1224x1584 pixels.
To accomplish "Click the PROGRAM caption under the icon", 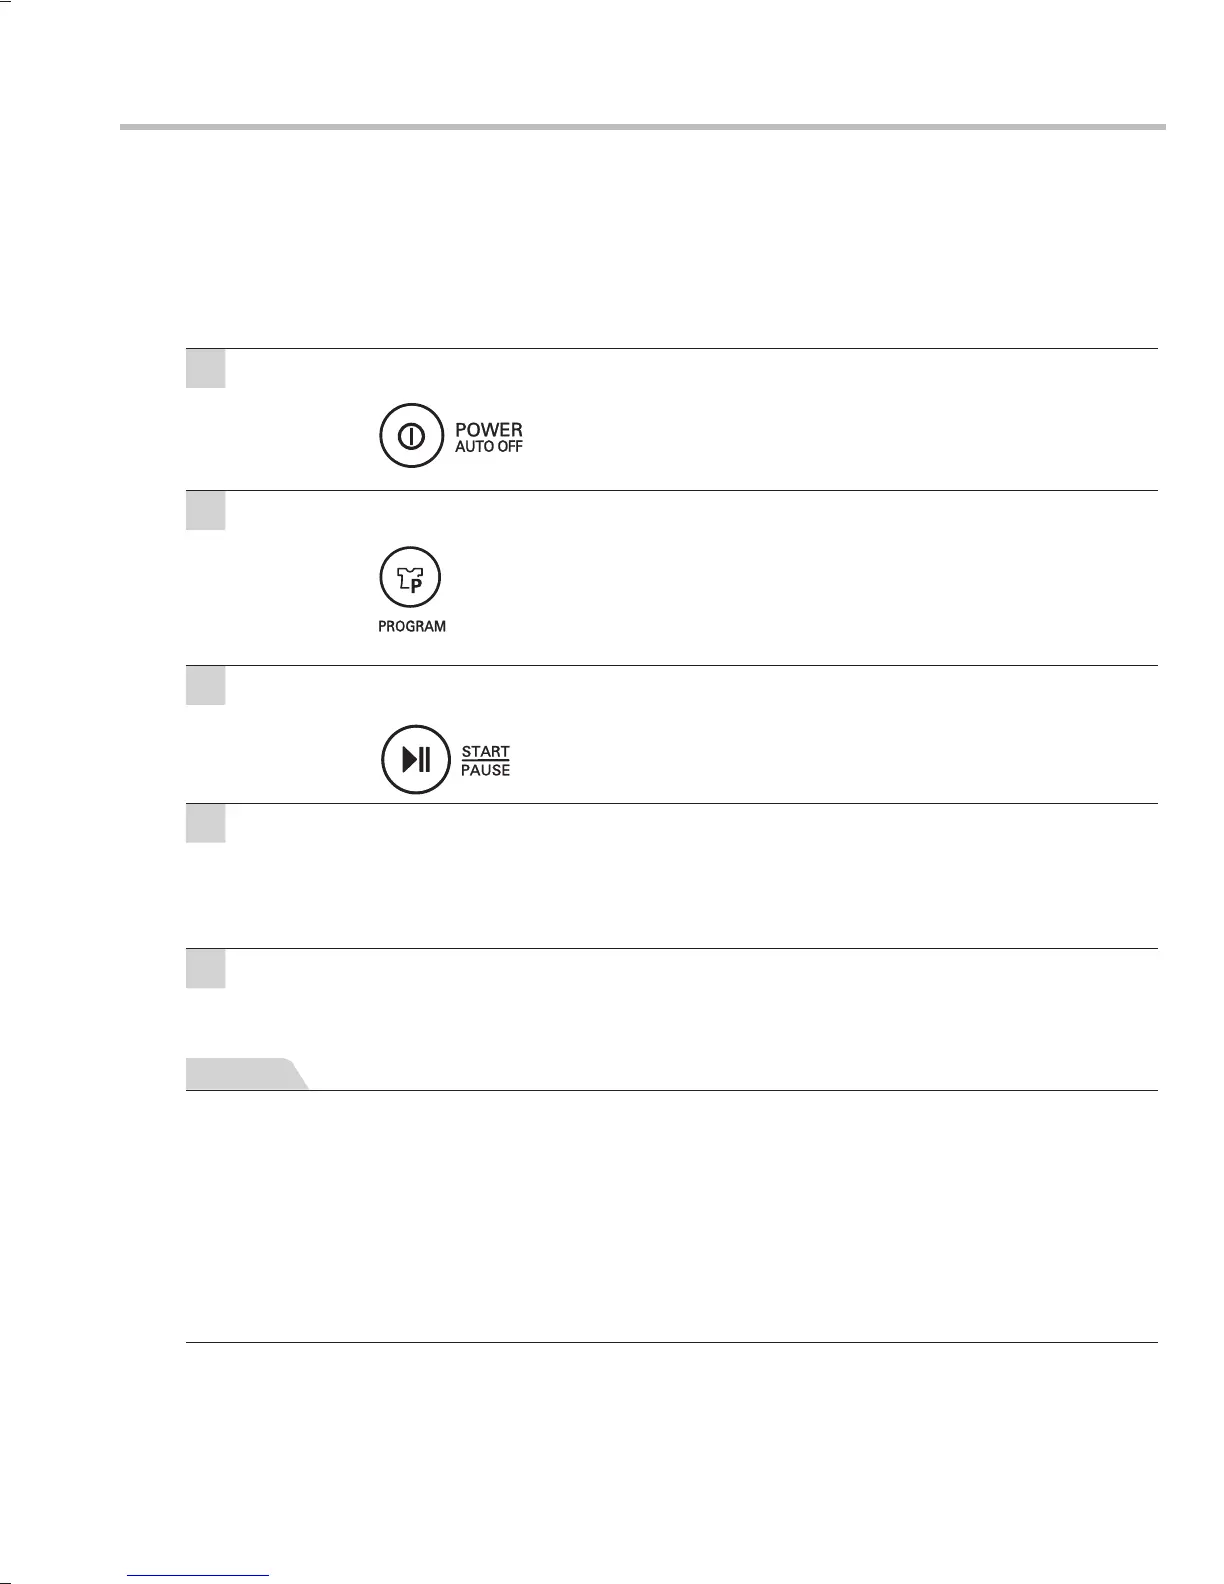I will tap(412, 627).
